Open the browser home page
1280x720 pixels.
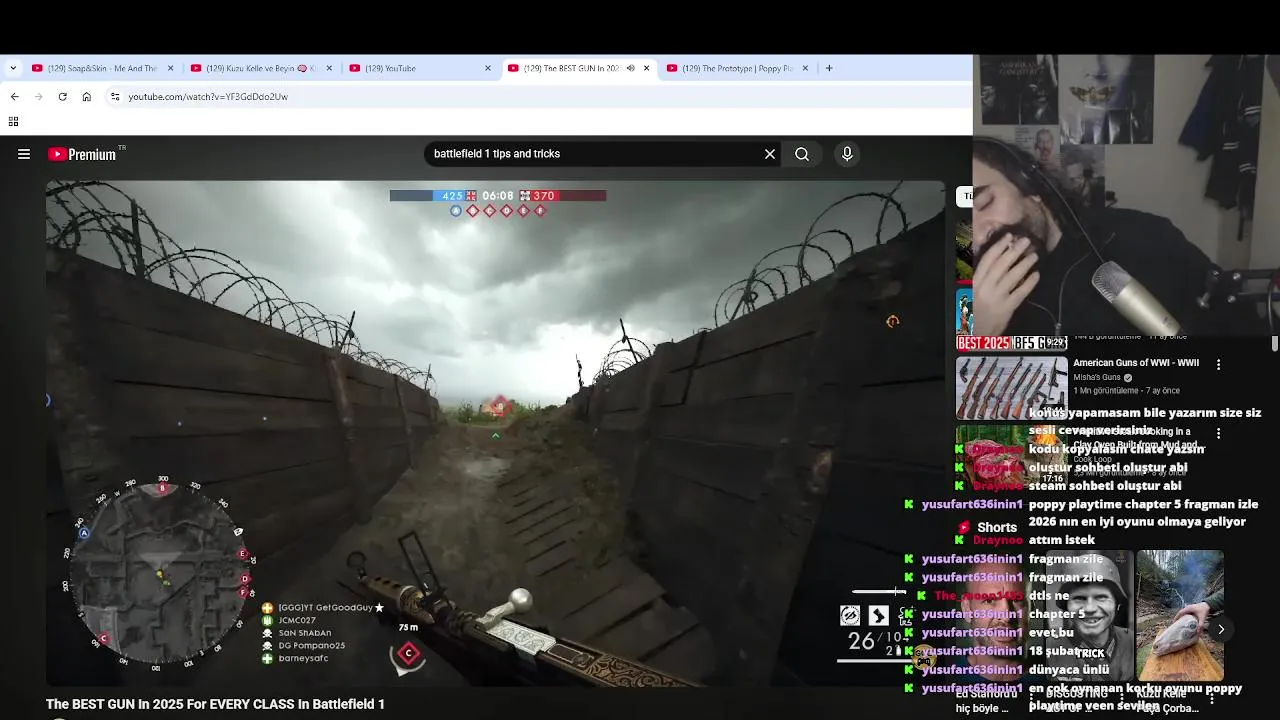pos(87,96)
